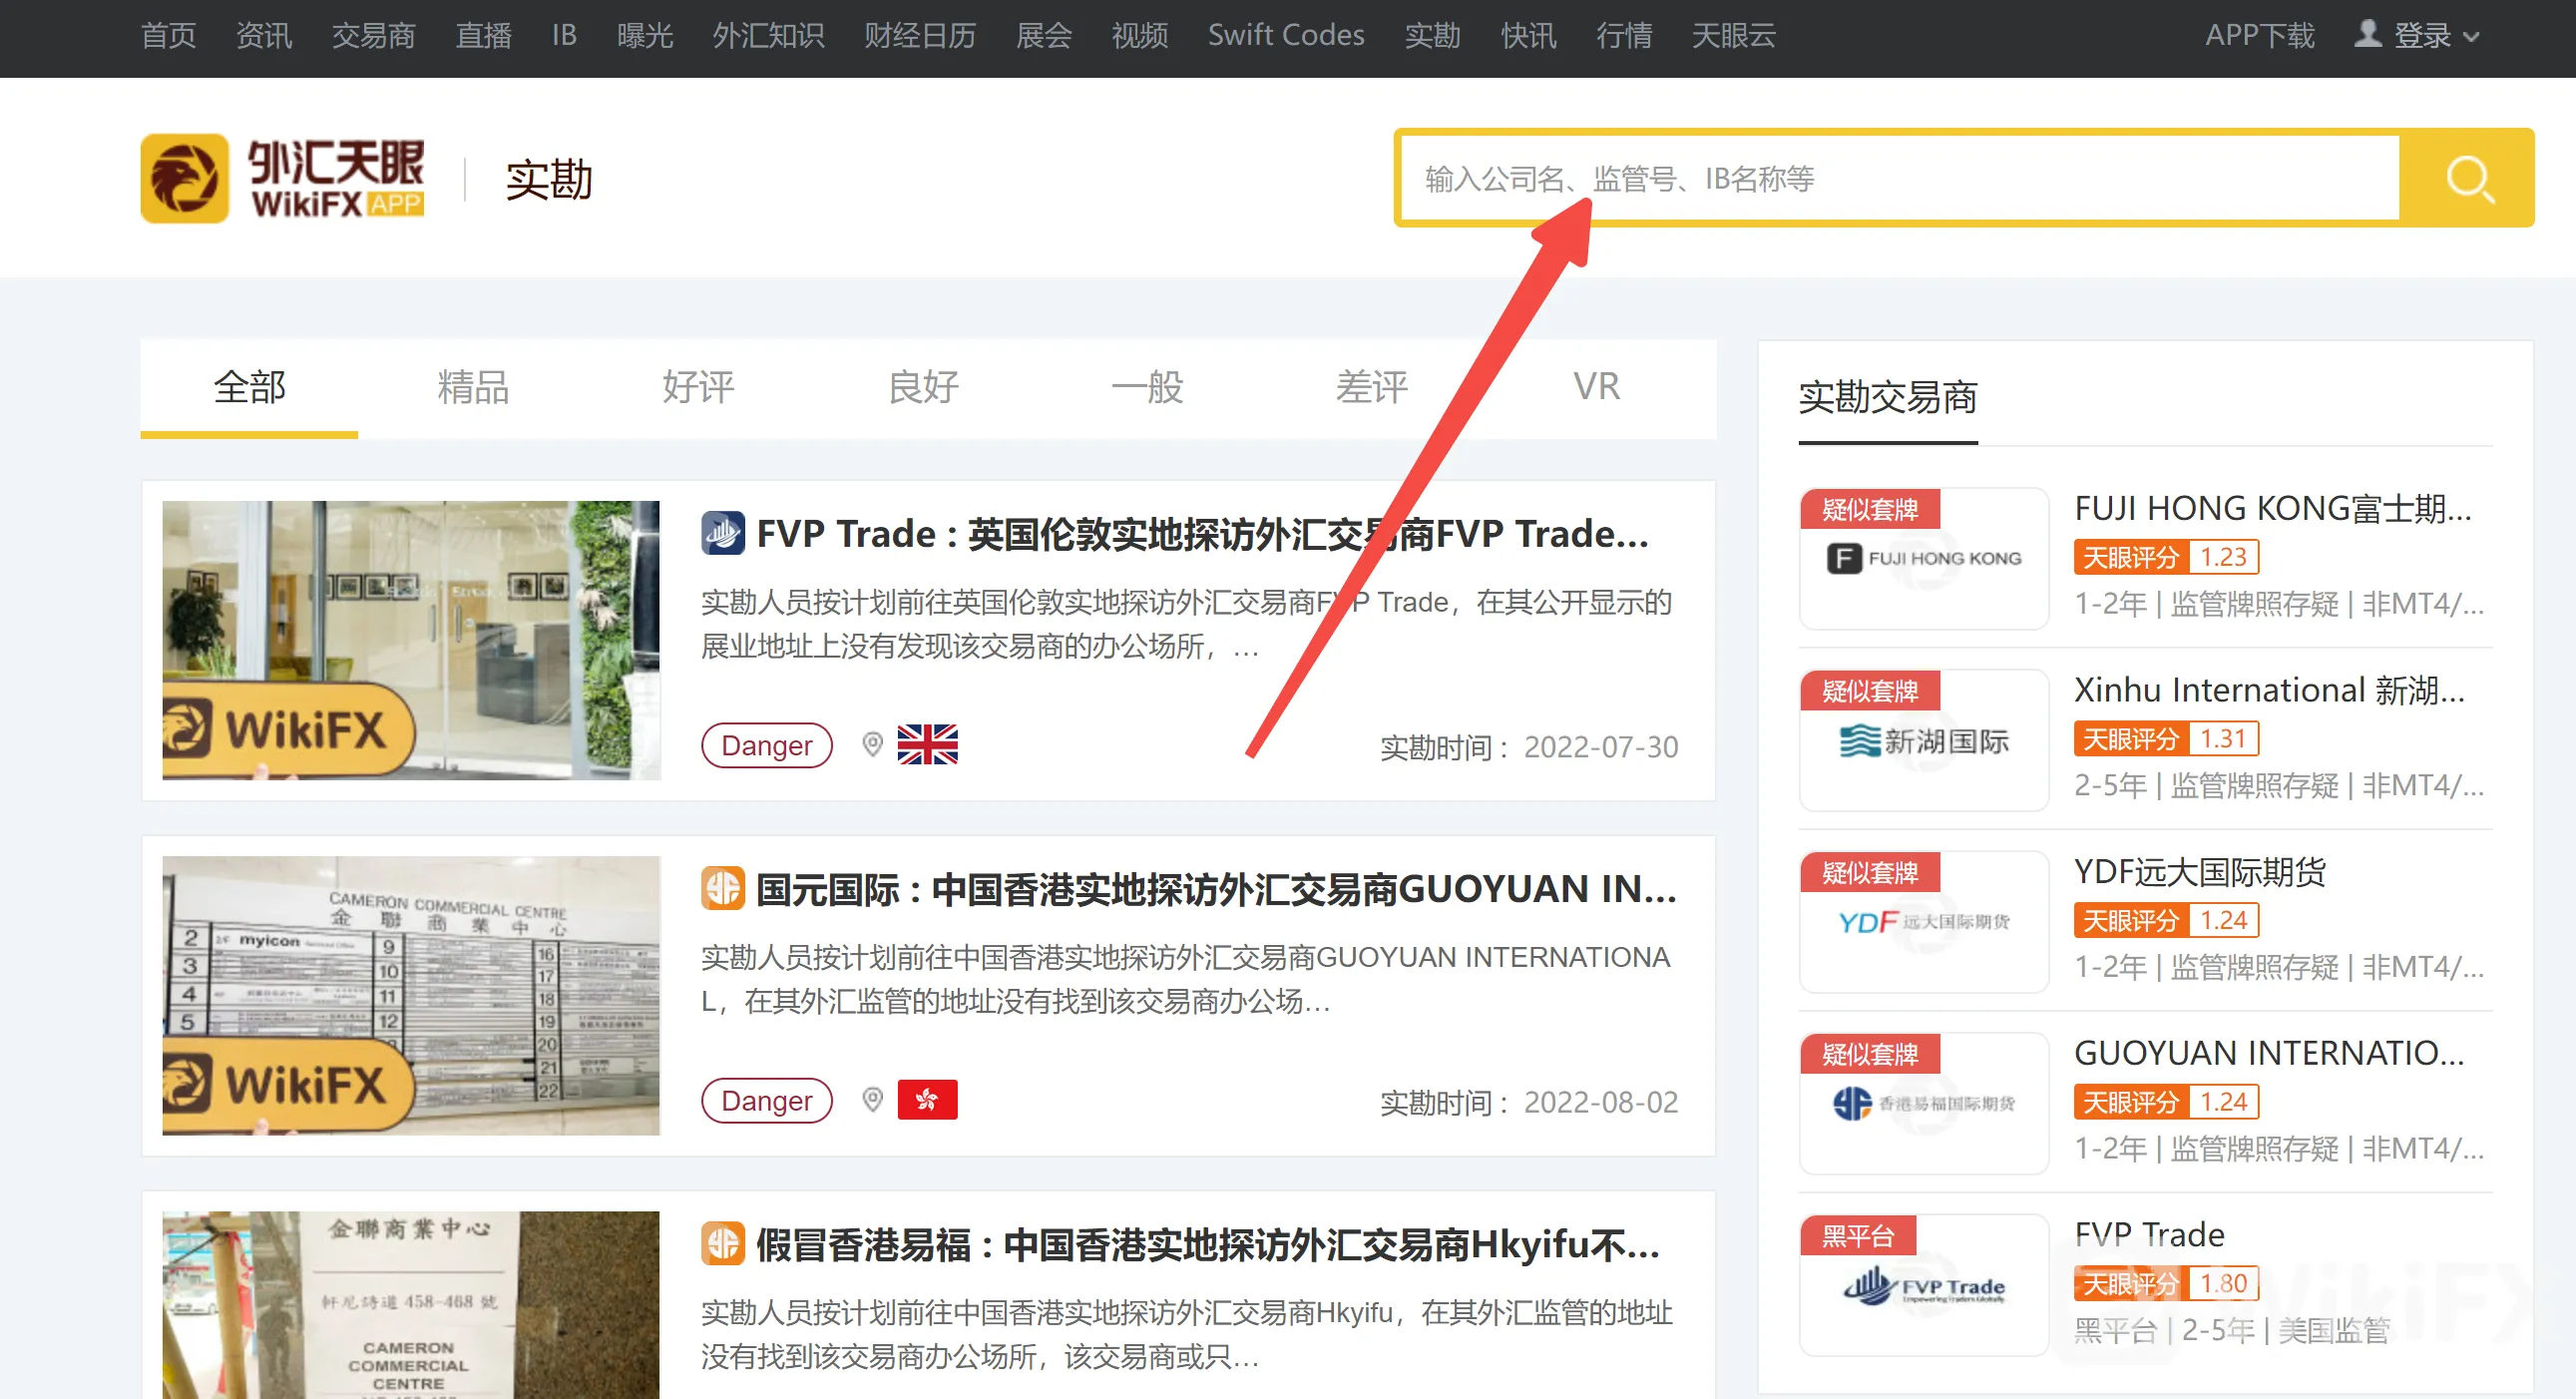The width and height of the screenshot is (2576, 1399).
Task: Open the 视频 nav item
Action: [1140, 35]
